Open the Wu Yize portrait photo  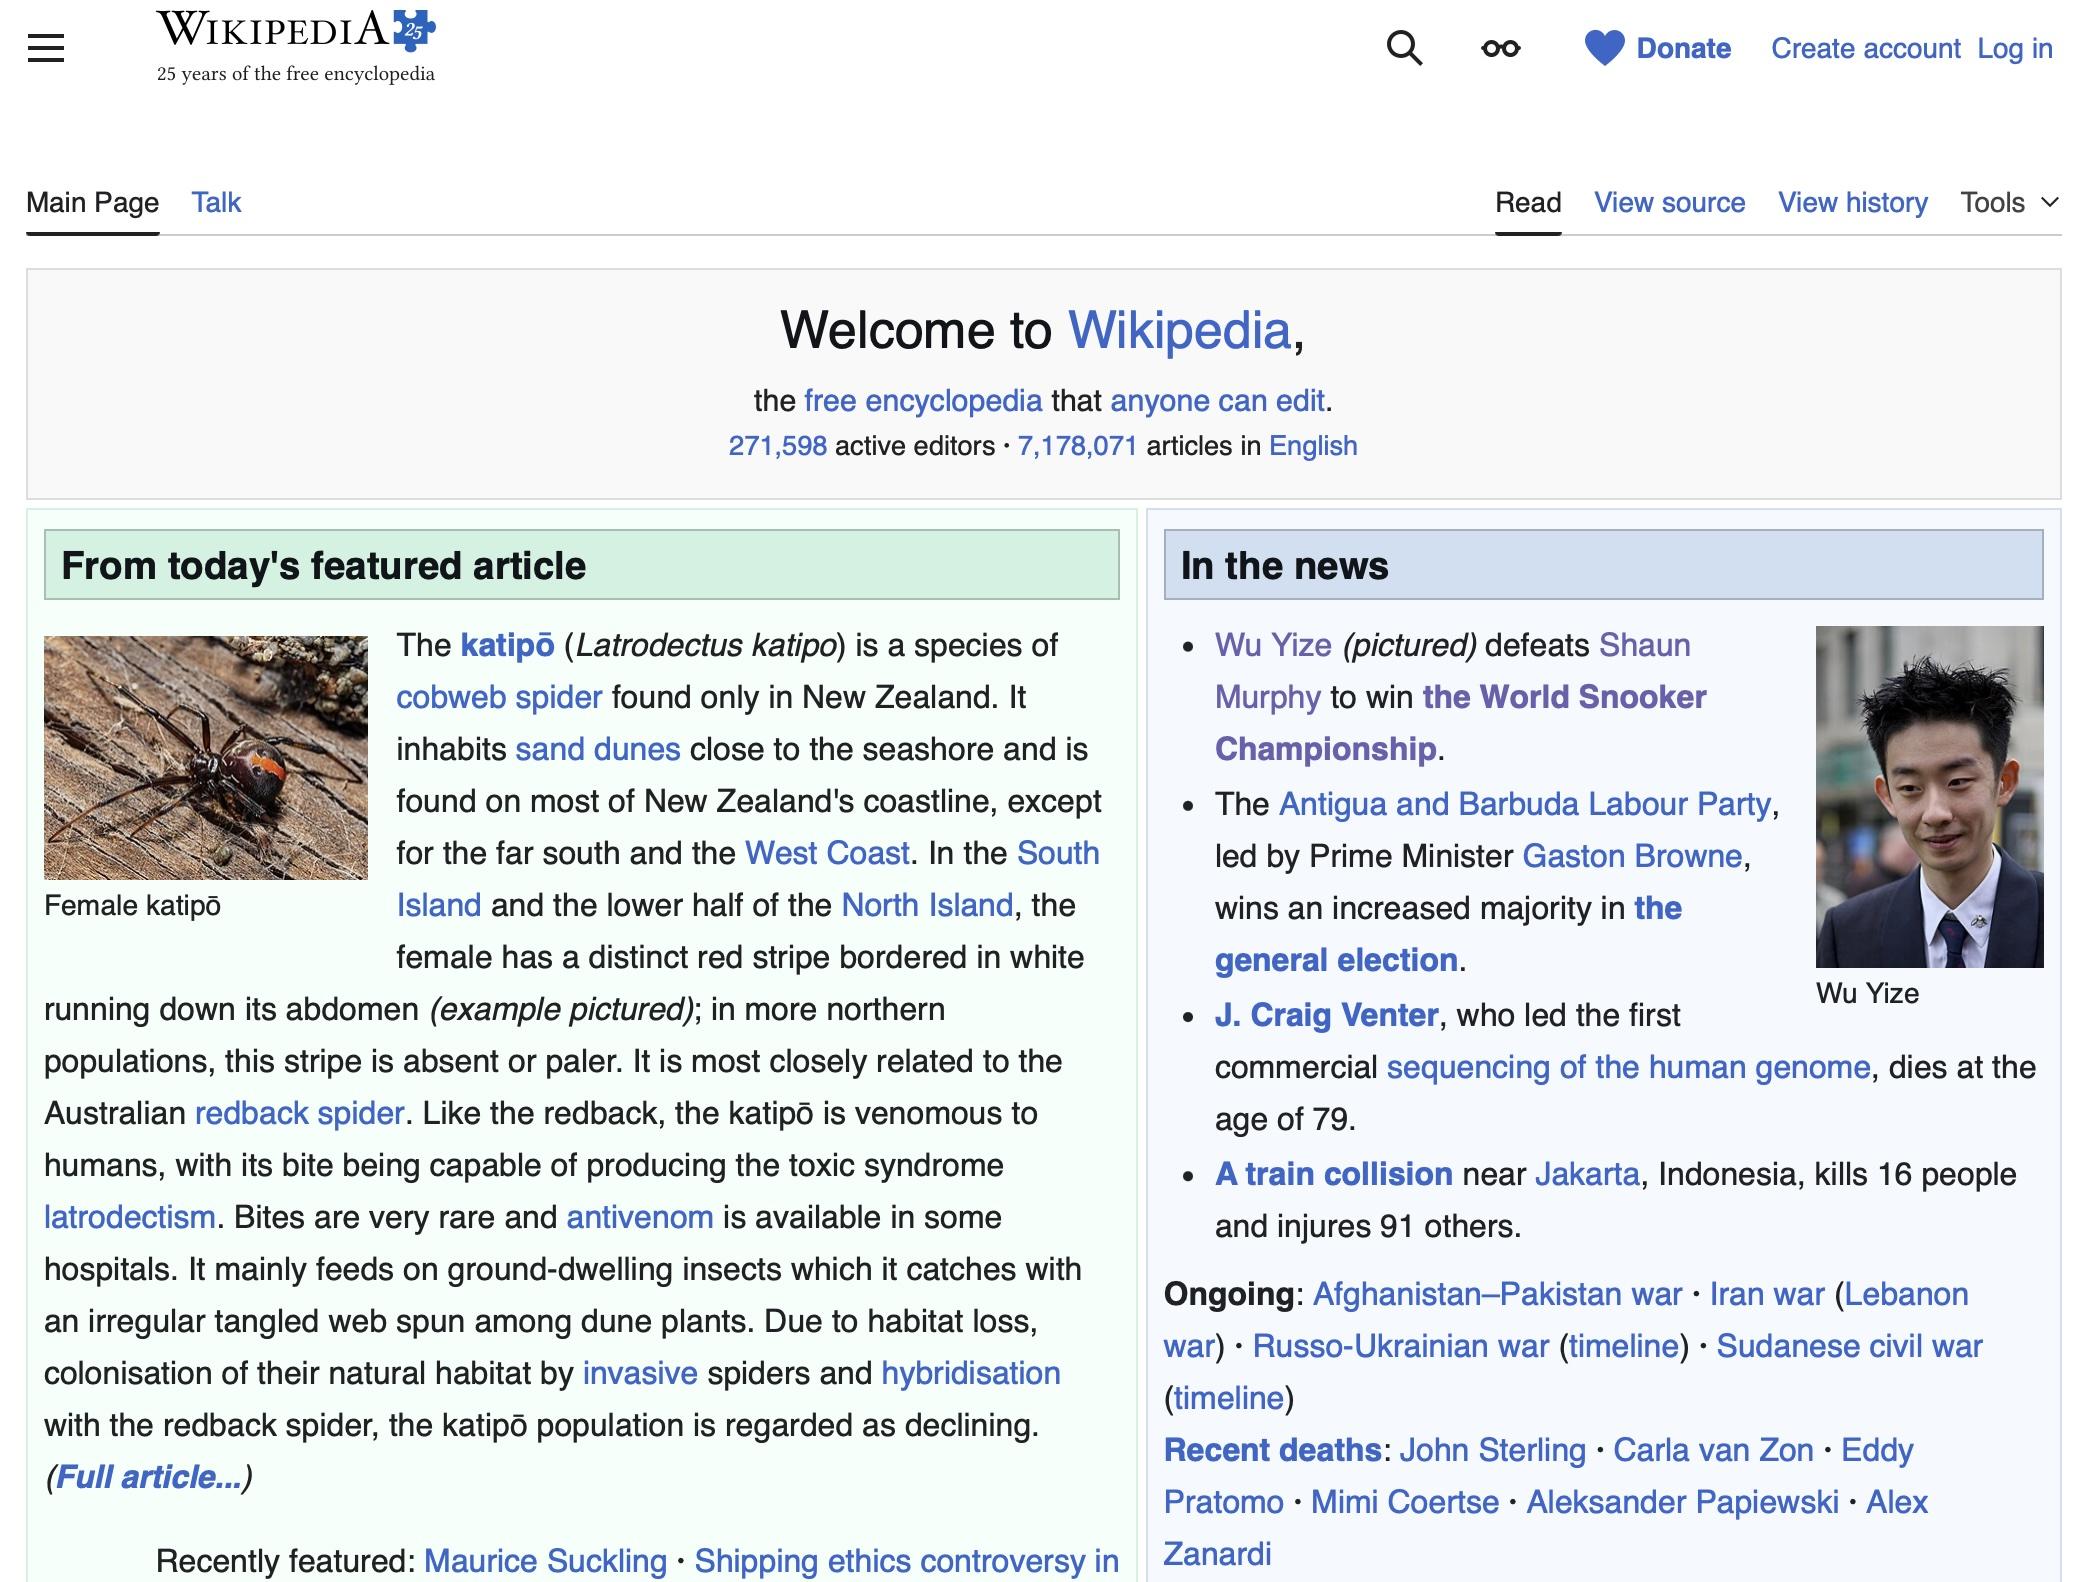(1929, 797)
